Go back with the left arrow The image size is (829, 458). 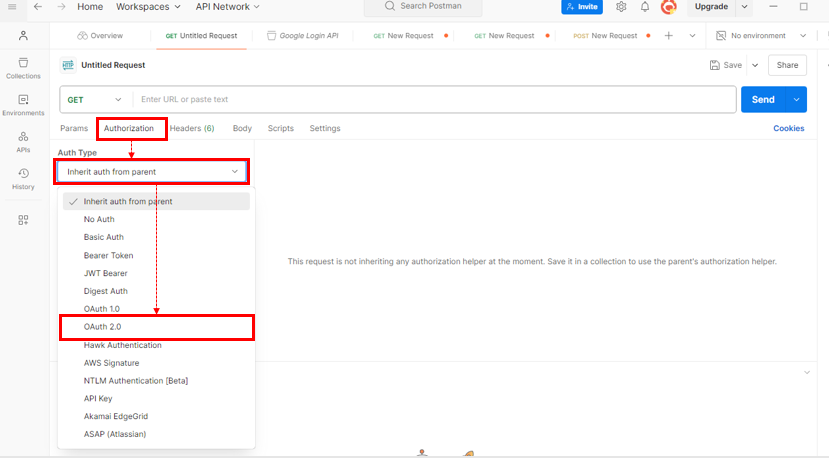(38, 7)
